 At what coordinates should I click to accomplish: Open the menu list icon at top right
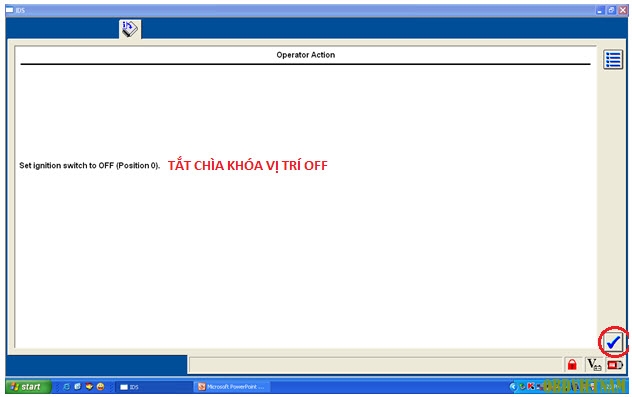tap(613, 60)
